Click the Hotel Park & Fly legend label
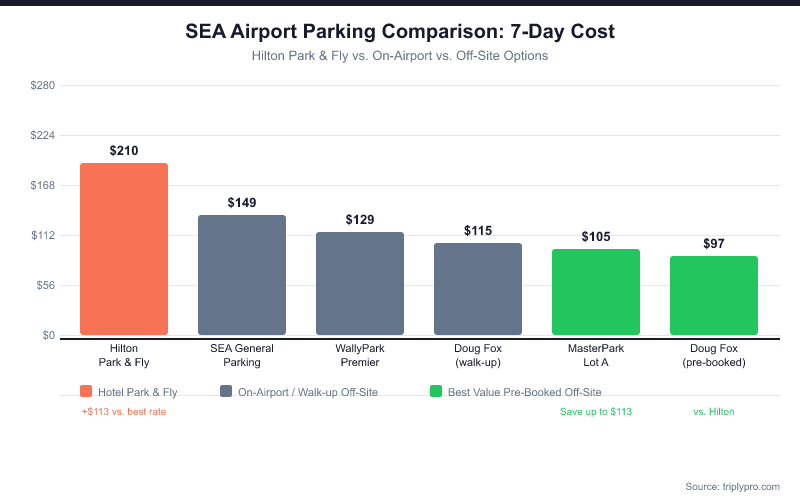The height and width of the screenshot is (500, 800). (138, 392)
